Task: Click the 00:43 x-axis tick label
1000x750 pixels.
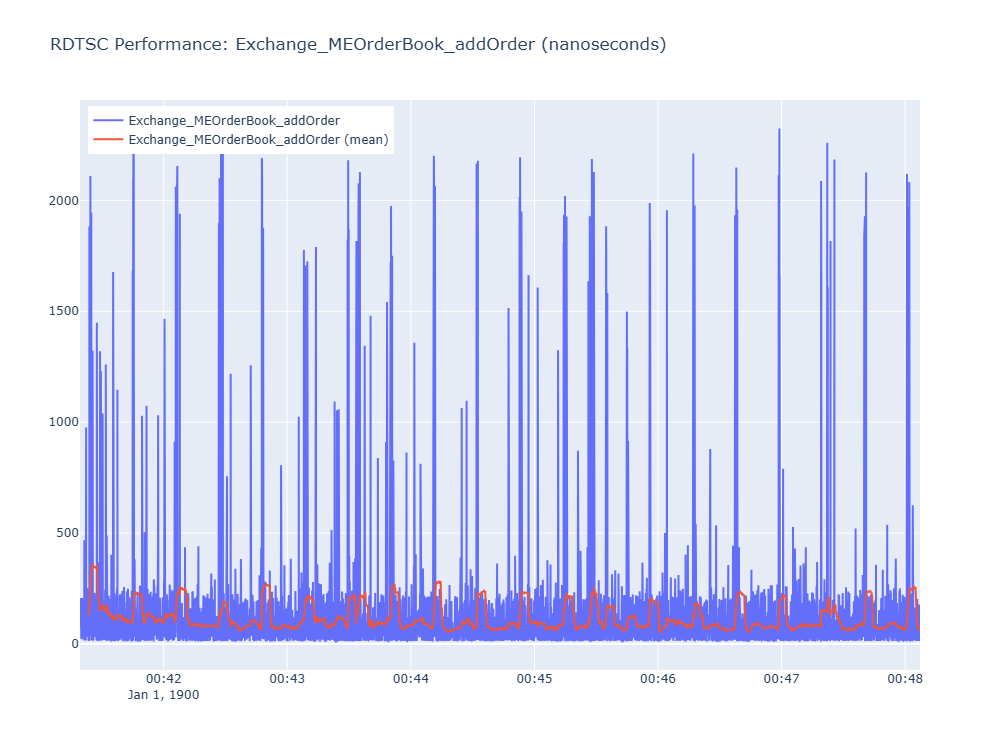Action: pyautogui.click(x=287, y=679)
